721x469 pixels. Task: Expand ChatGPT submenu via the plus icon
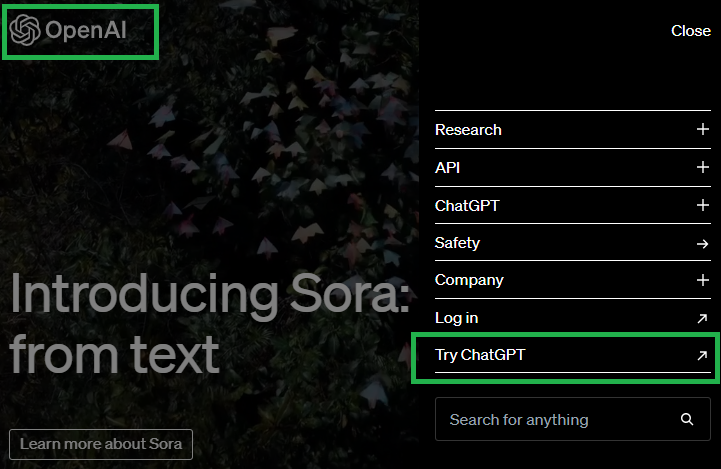coord(702,206)
